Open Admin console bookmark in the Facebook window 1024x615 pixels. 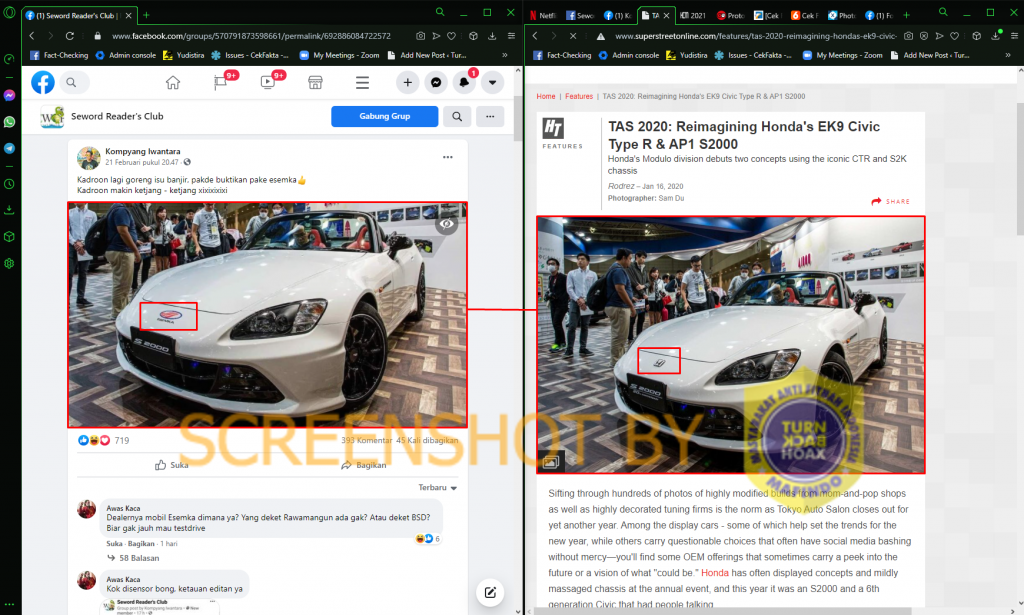[x=126, y=55]
